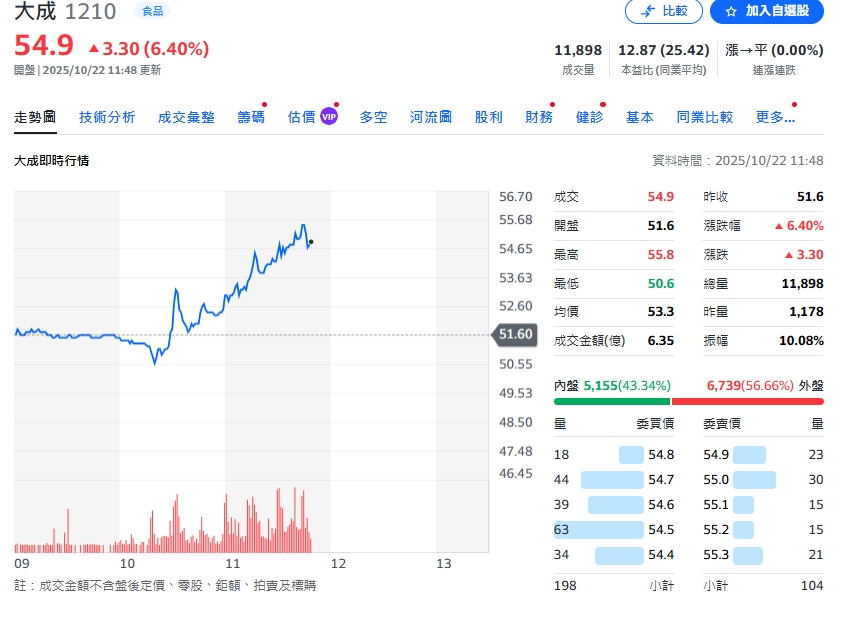Click the green 內盤 ratio bar
Screen dimensions: 844x618
tap(612, 401)
